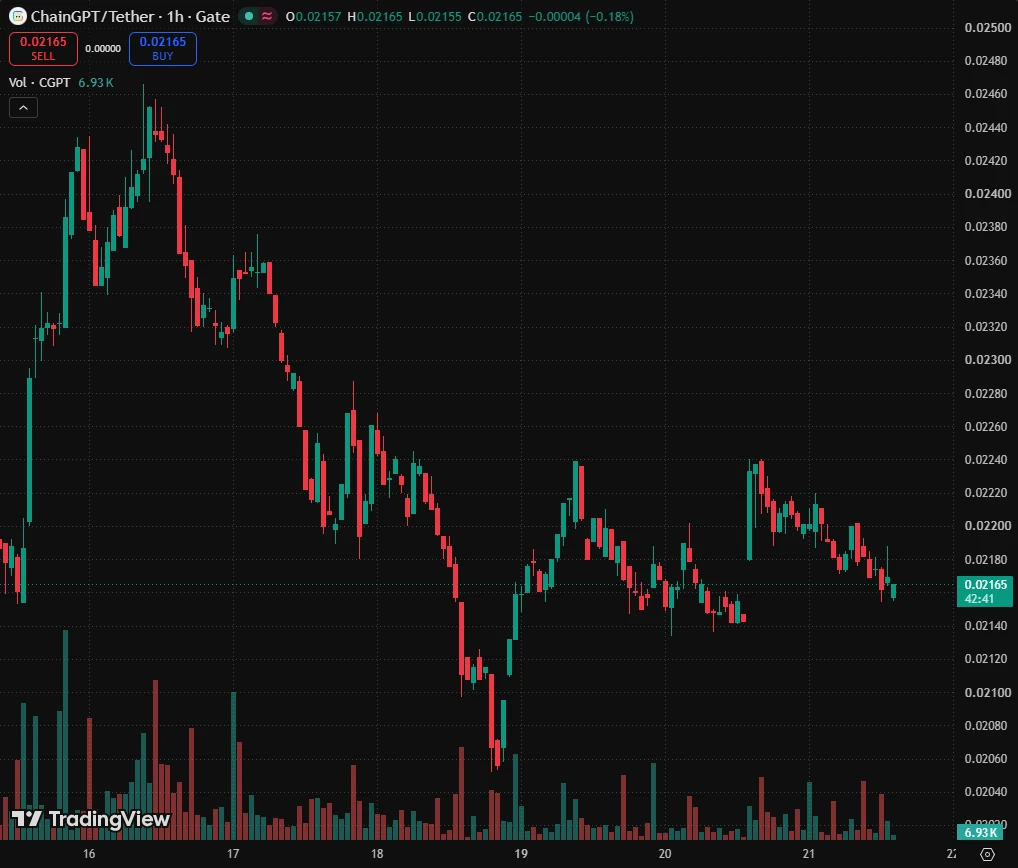The image size is (1018, 868).
Task: Click date "20" on the time axis
Action: click(x=664, y=854)
